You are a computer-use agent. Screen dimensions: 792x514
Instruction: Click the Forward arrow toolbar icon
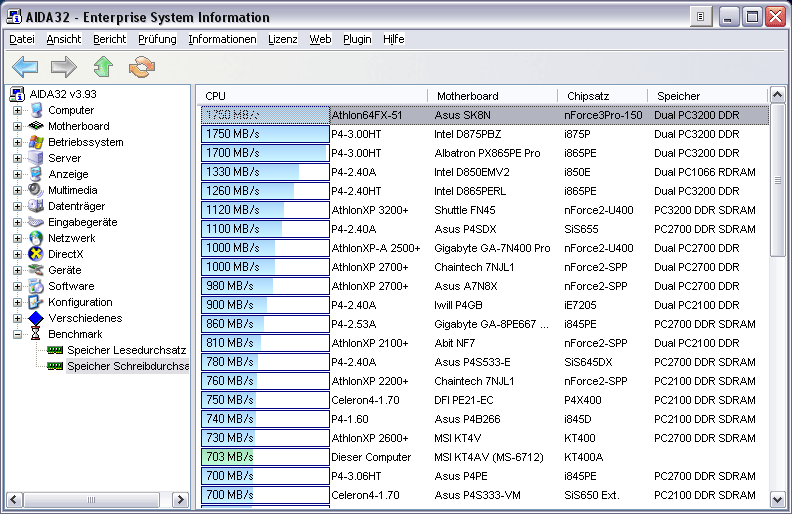pos(64,67)
